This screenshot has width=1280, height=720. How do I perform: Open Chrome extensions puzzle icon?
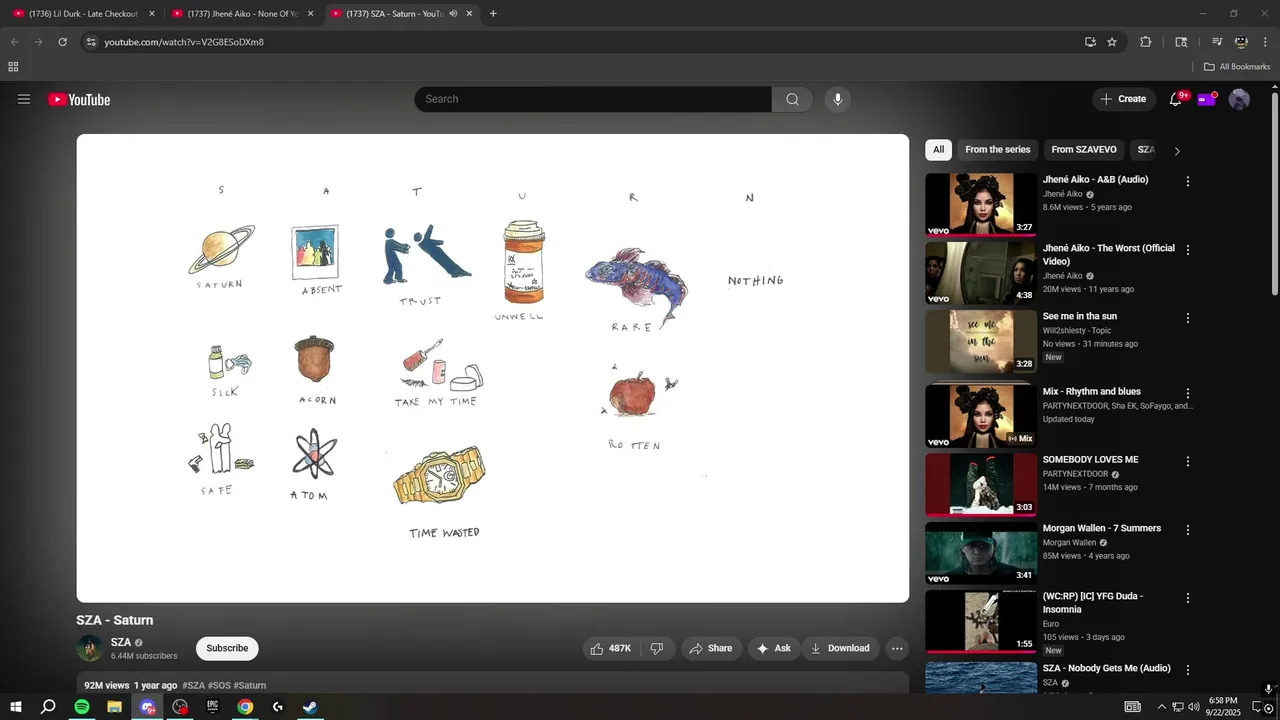(1146, 42)
